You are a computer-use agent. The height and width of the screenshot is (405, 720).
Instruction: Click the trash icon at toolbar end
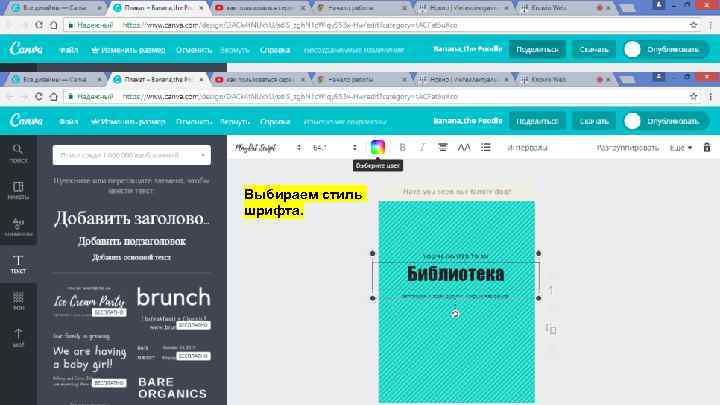(707, 147)
